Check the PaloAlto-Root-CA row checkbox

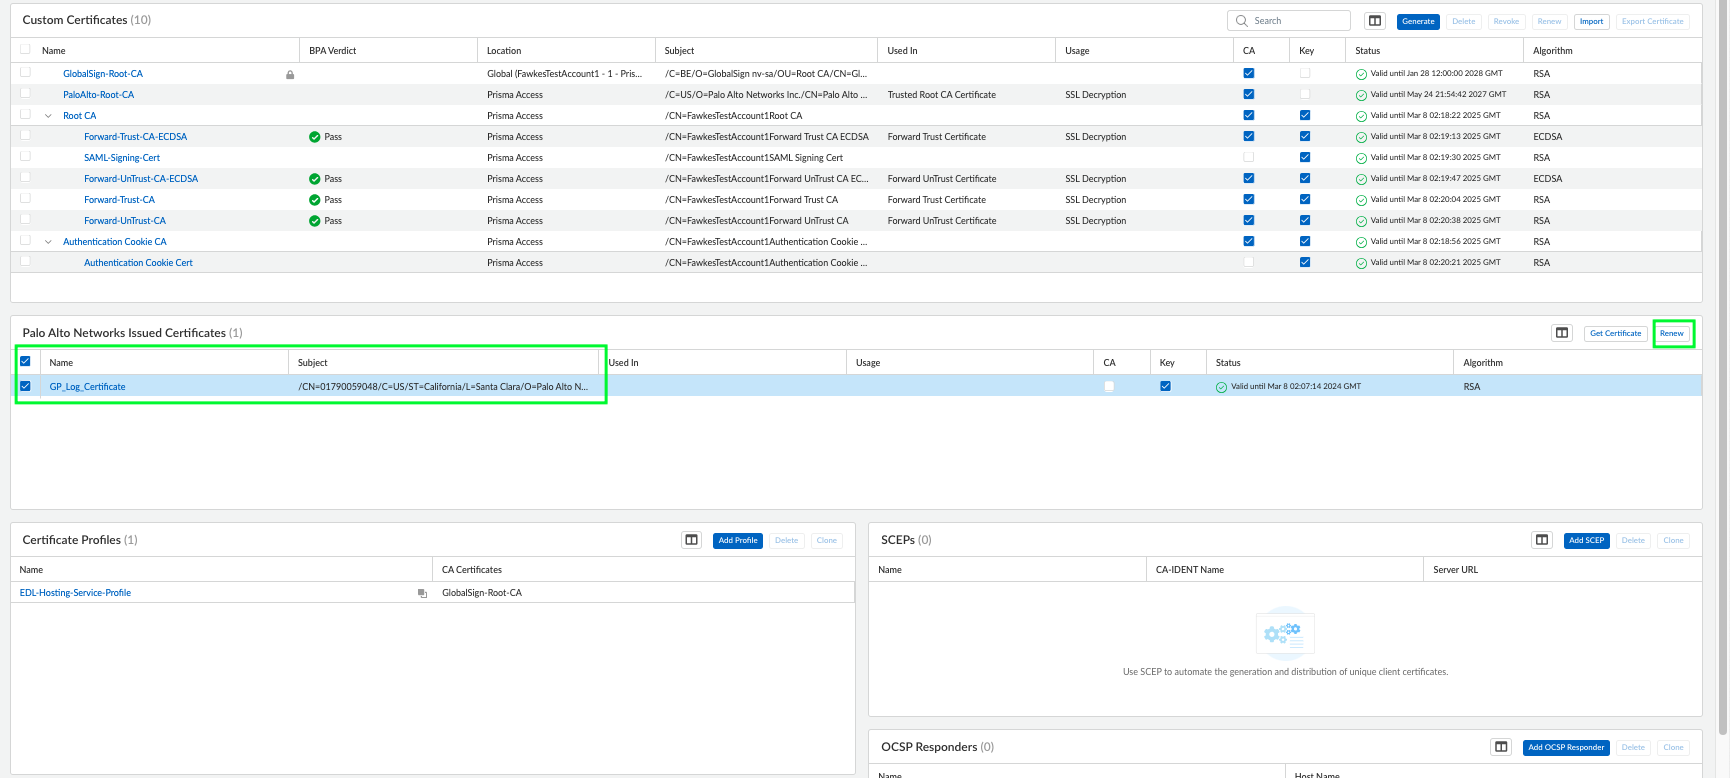pos(26,94)
